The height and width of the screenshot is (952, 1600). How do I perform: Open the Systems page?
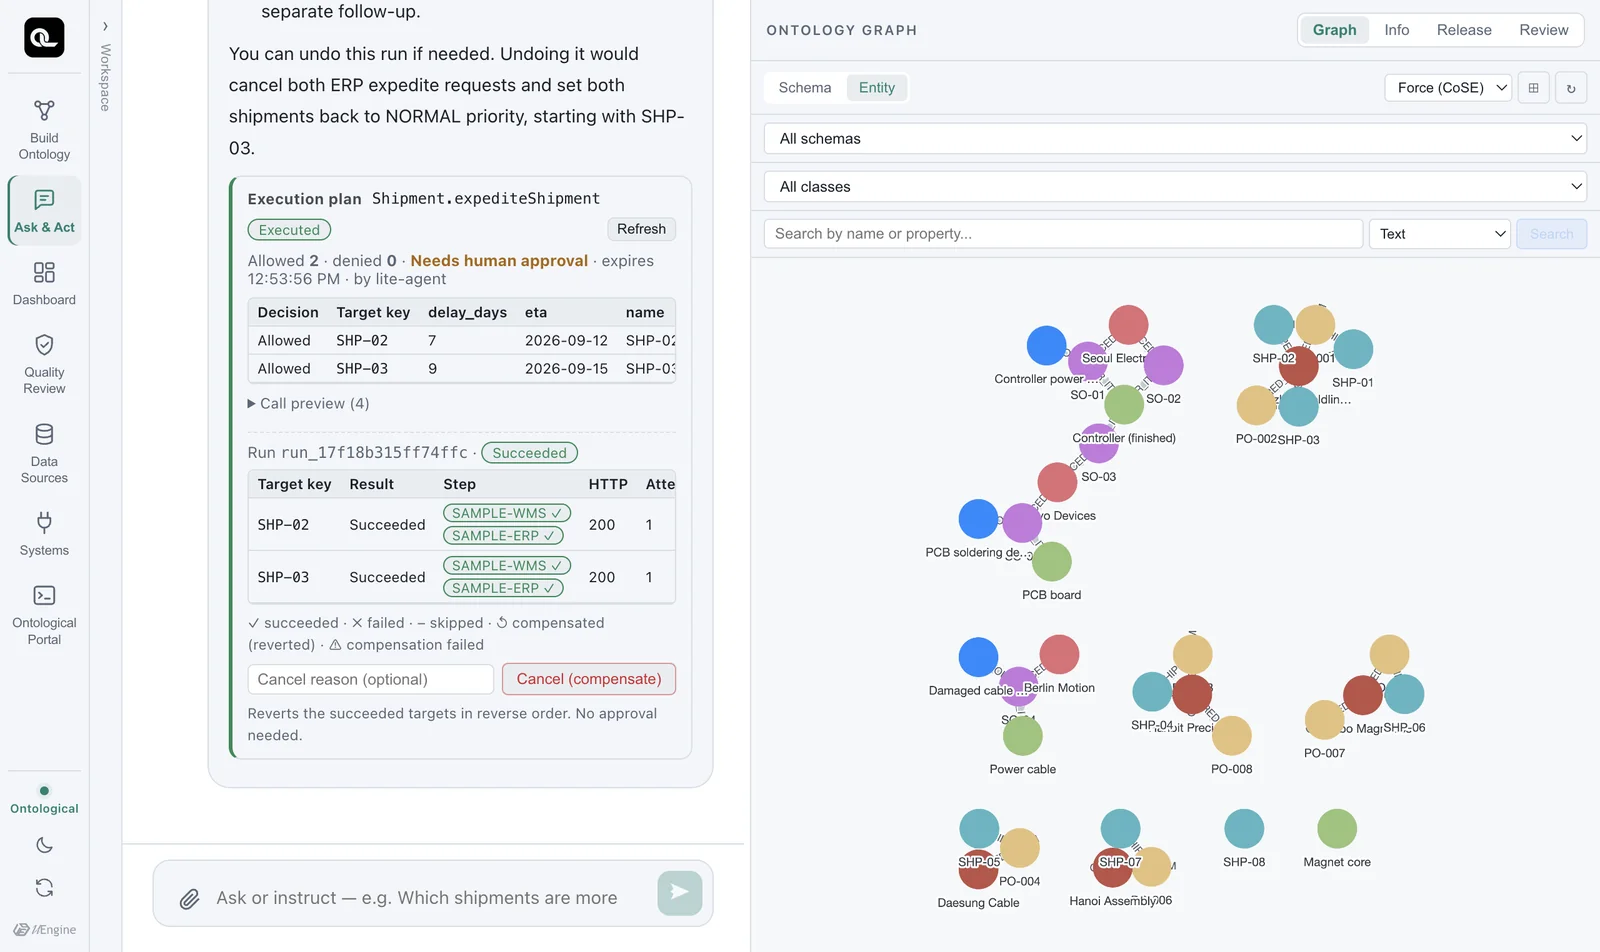(x=44, y=534)
